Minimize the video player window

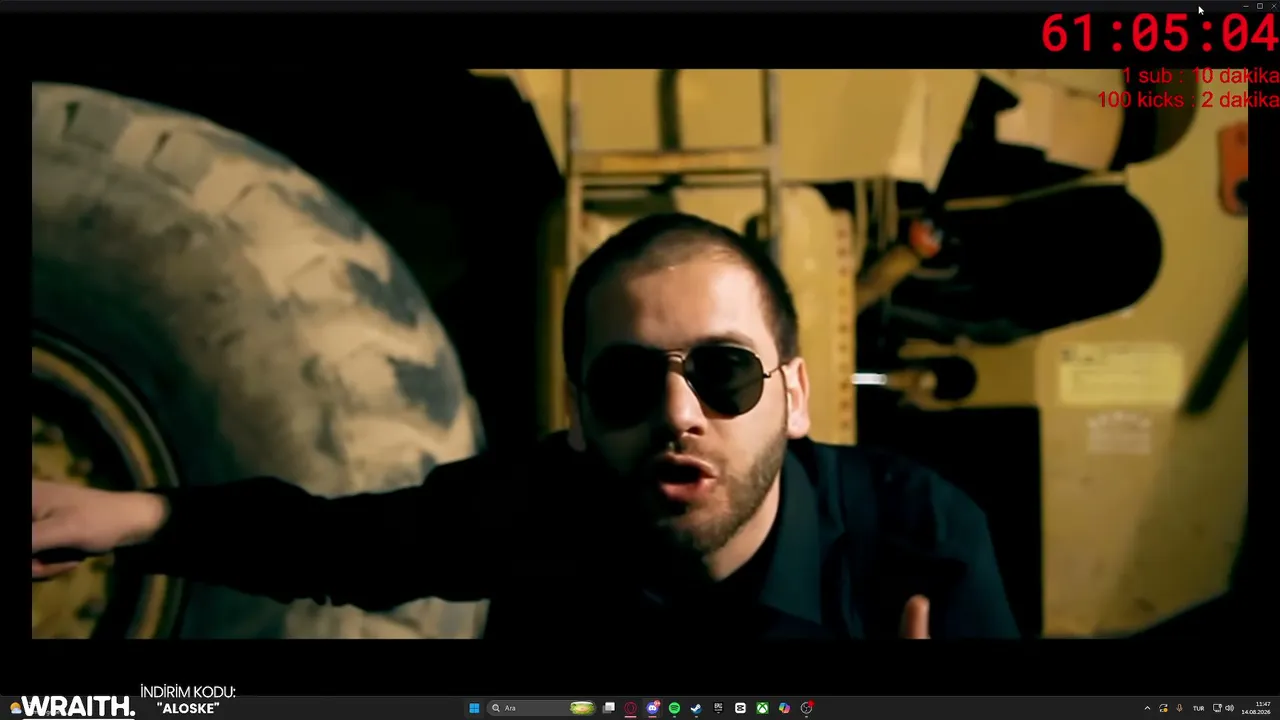[1245, 6]
